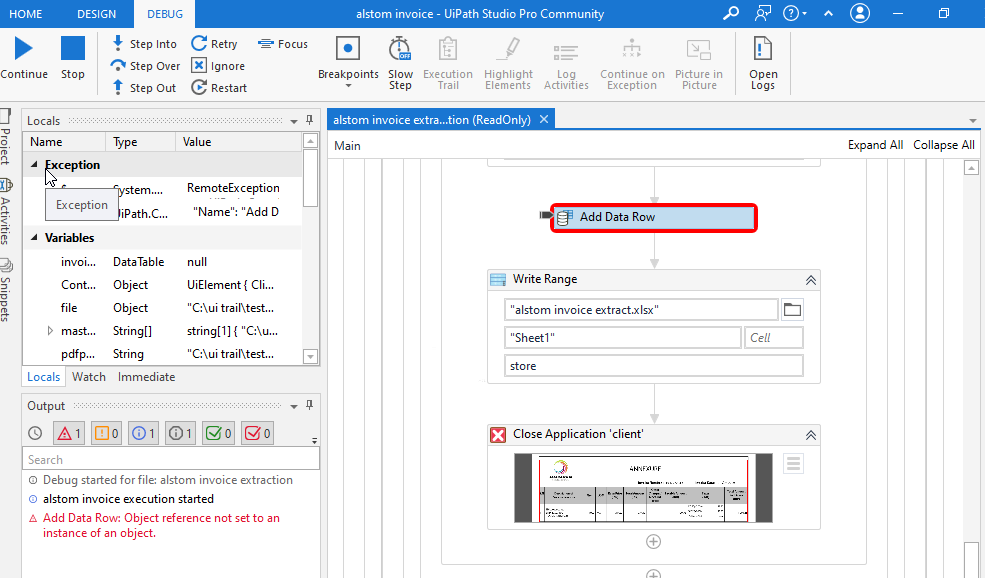The height and width of the screenshot is (578, 985).
Task: Click the invoice screenshot thumbnail
Action: 643,488
